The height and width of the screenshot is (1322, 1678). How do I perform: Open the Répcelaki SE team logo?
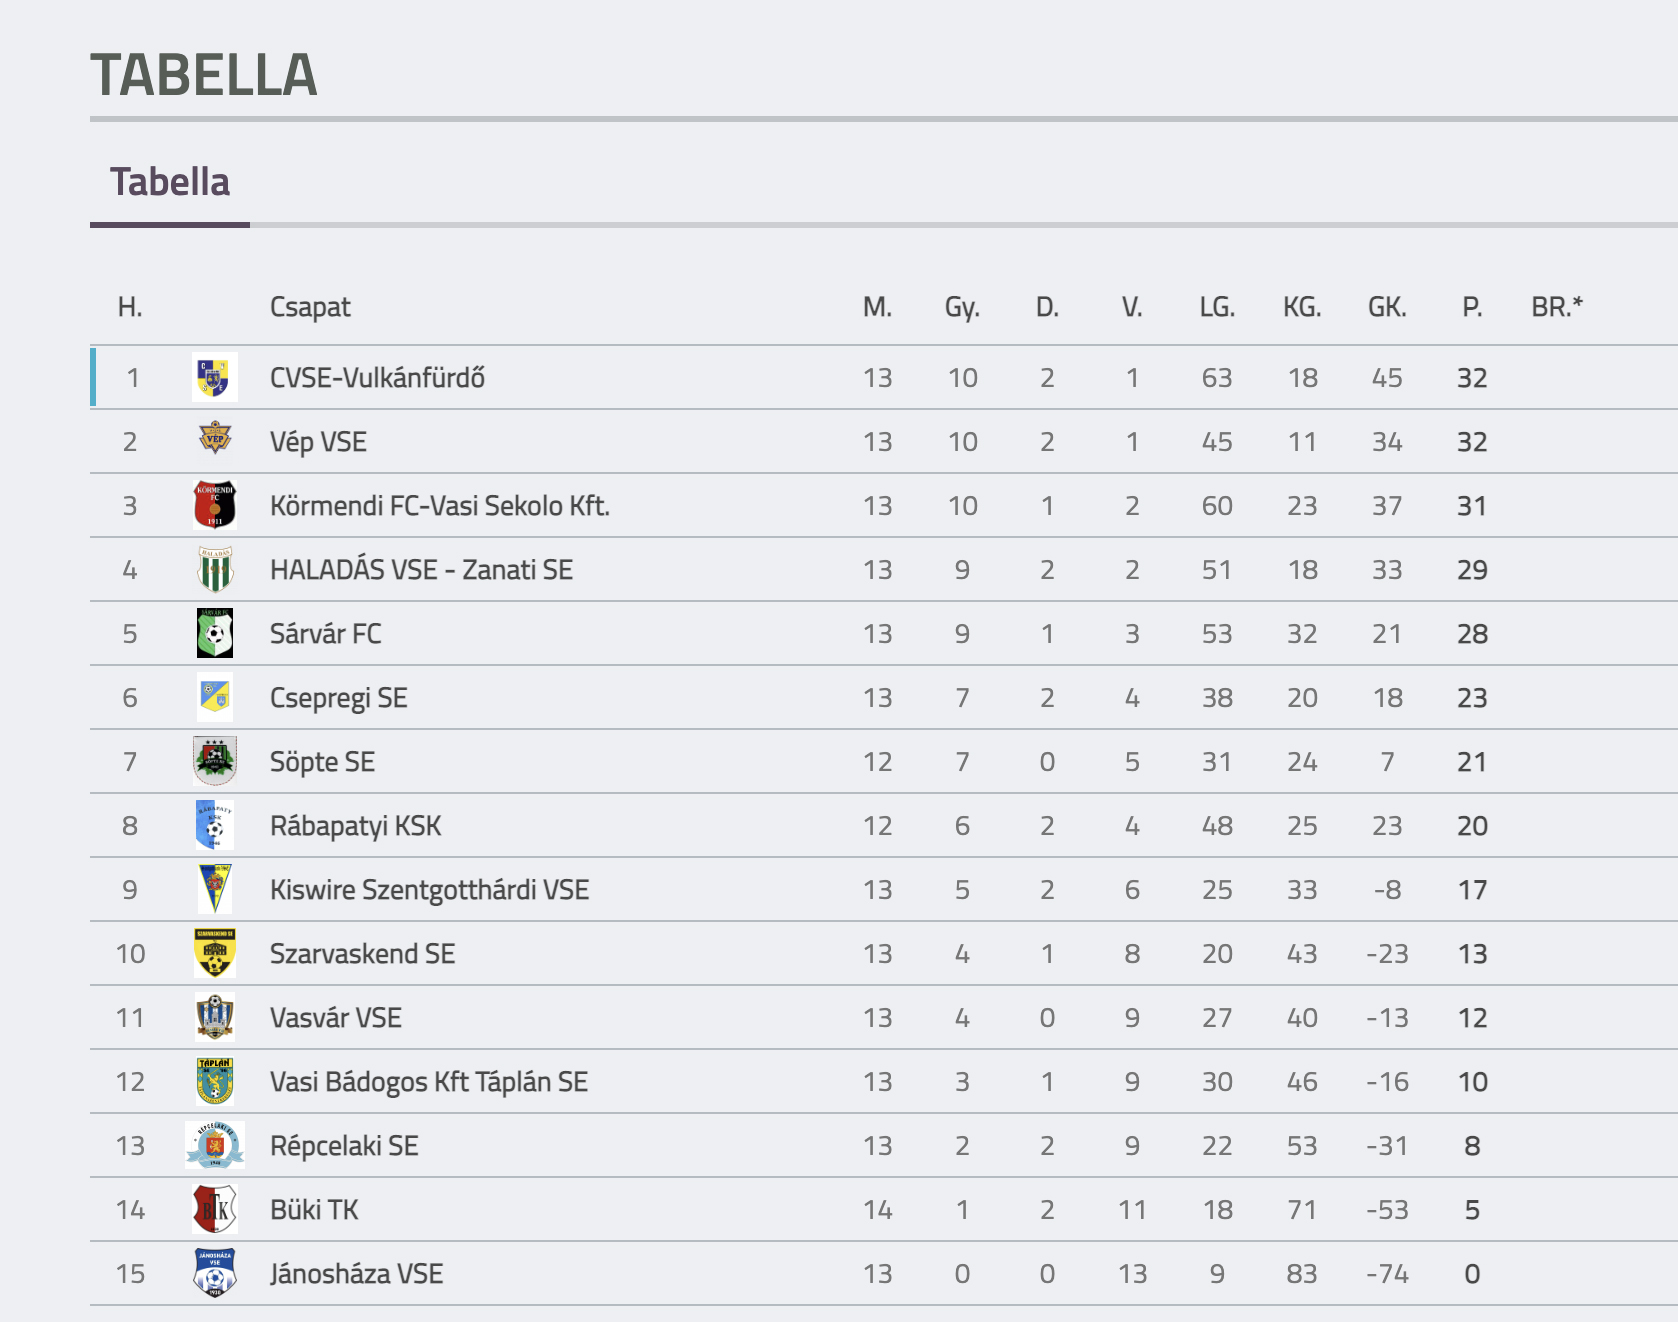215,1145
